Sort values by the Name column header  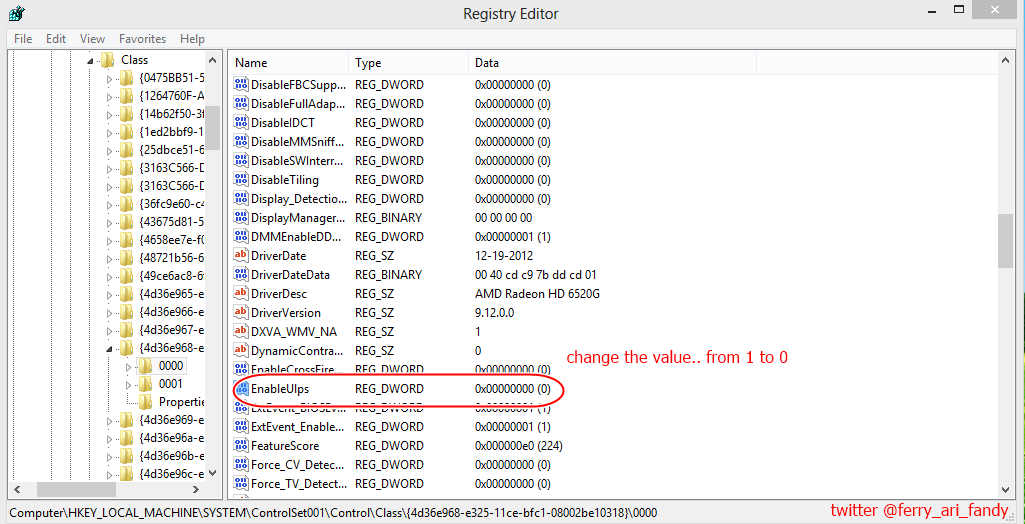[289, 63]
